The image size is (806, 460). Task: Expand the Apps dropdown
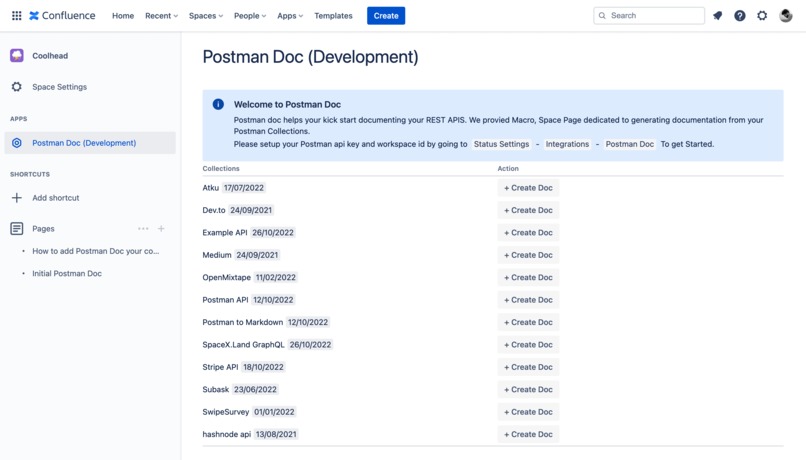pos(290,15)
